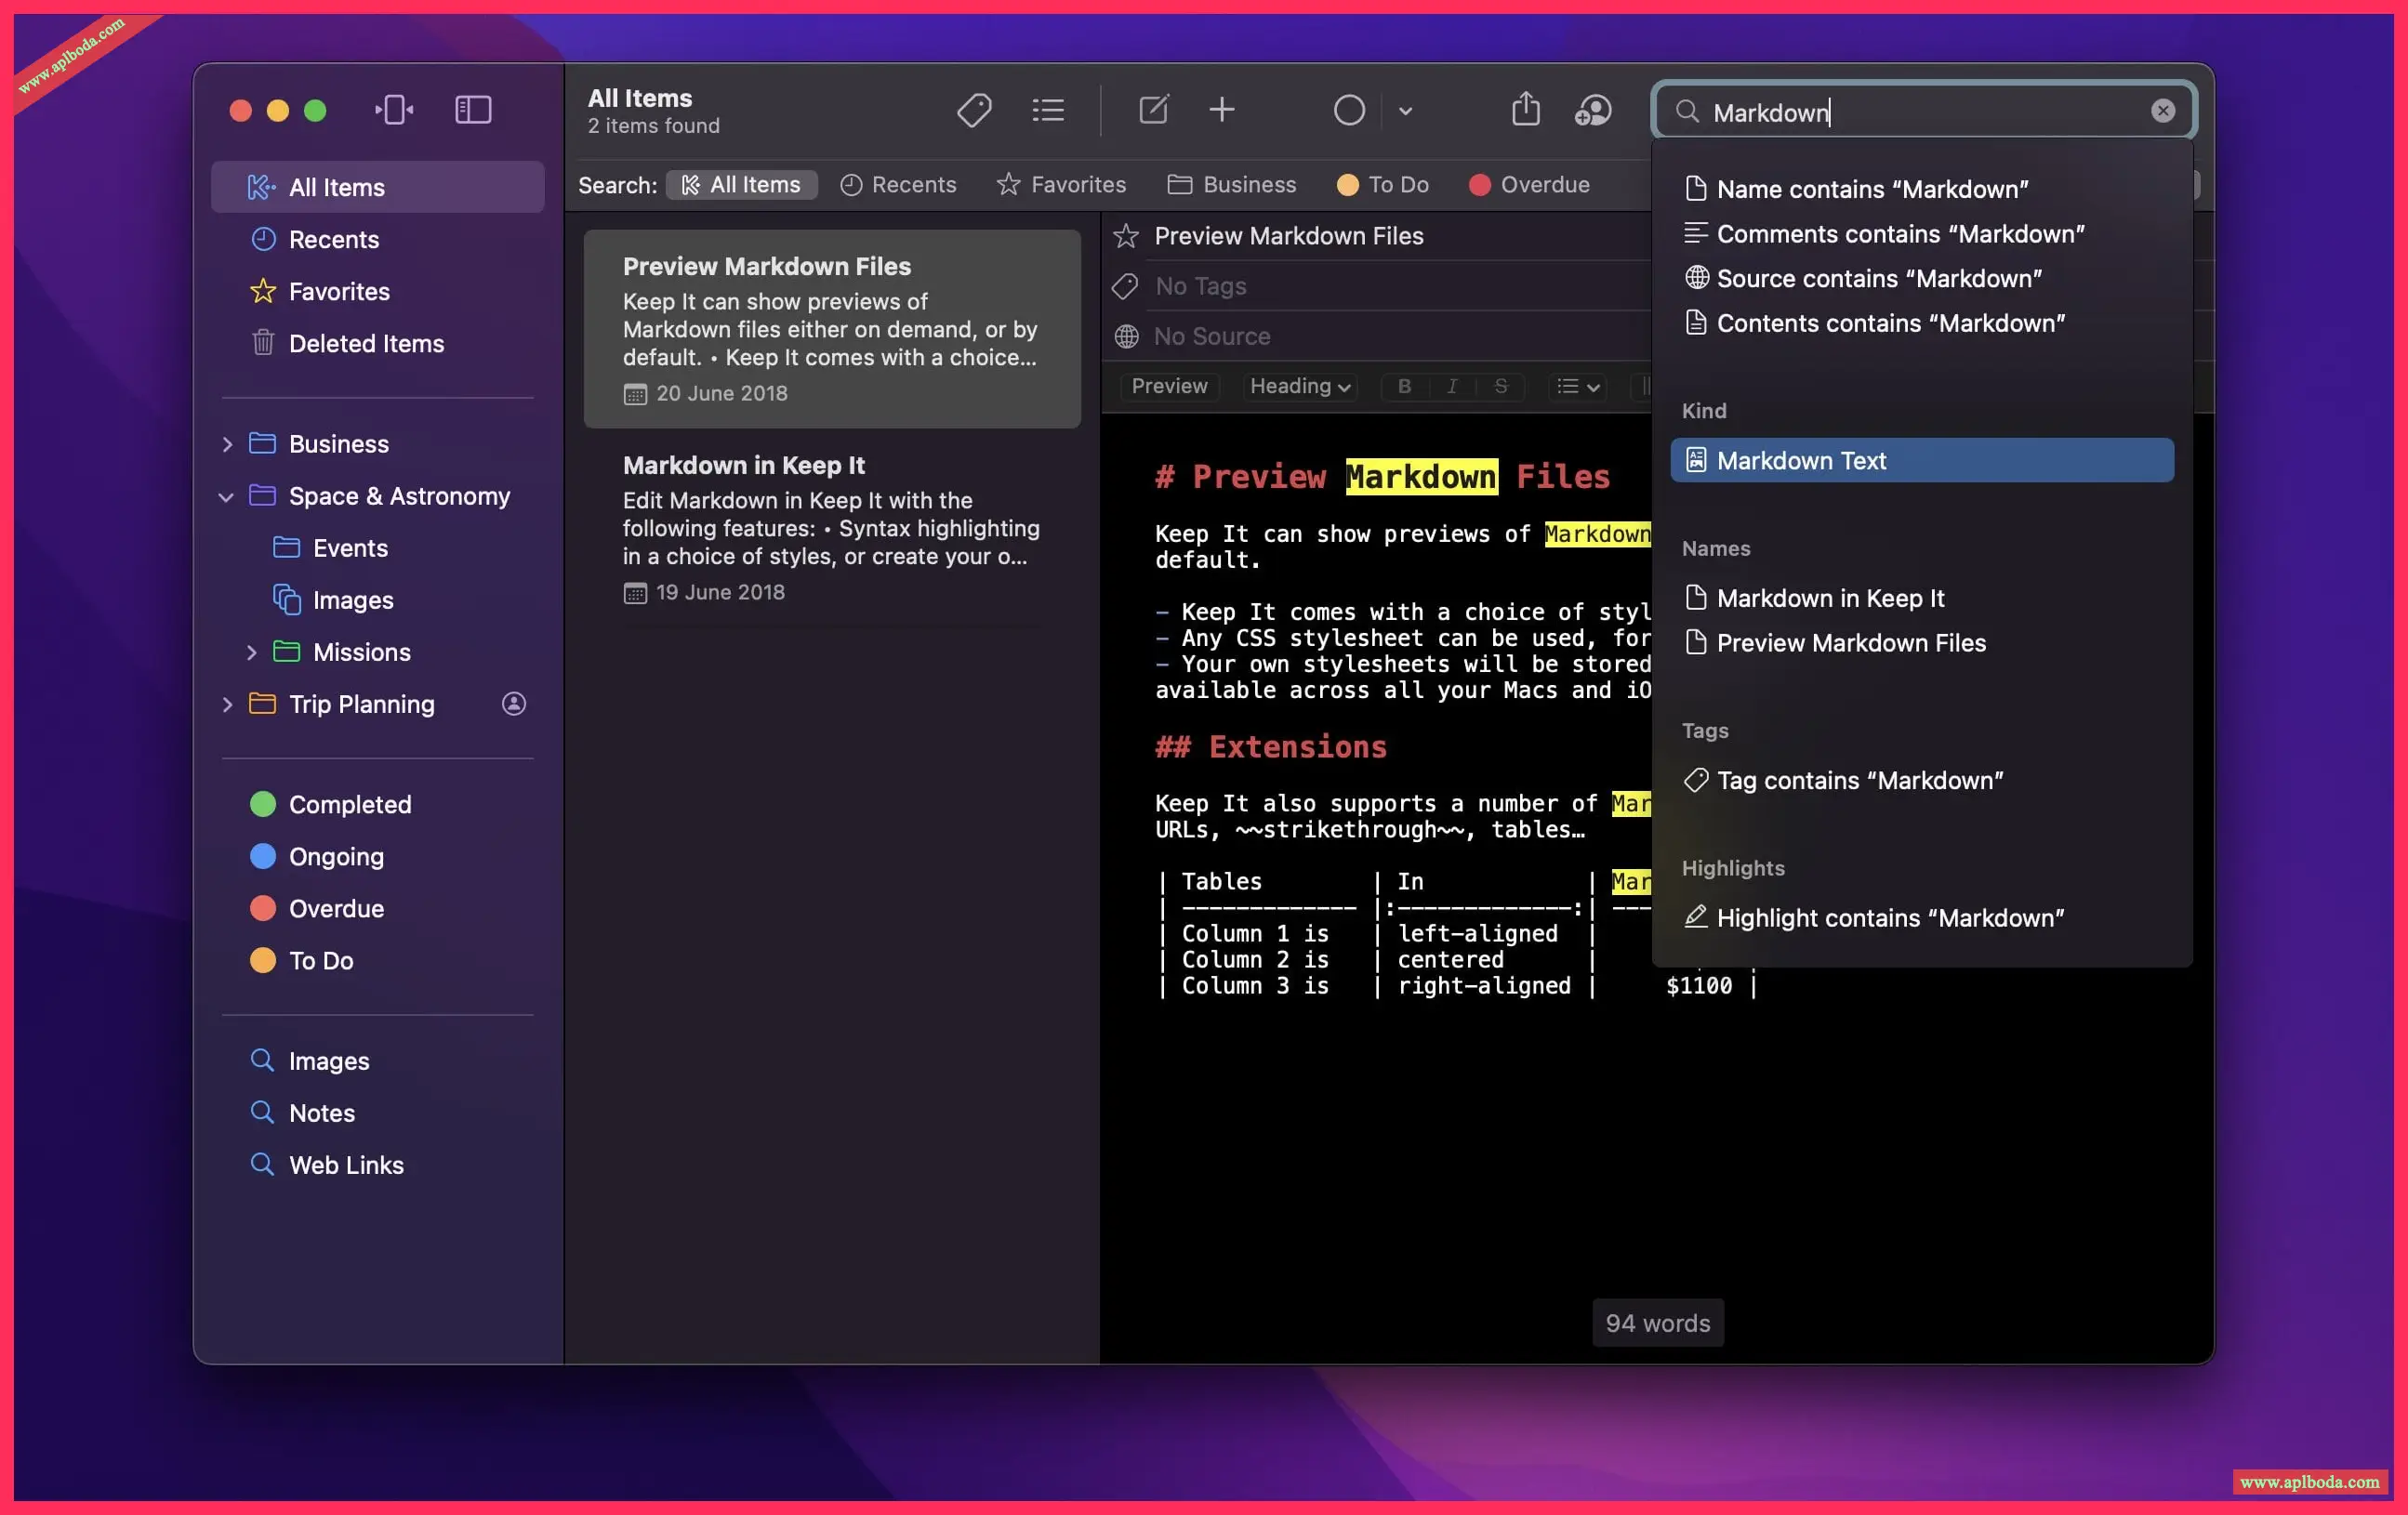Click the plus add item button

coord(1221,110)
